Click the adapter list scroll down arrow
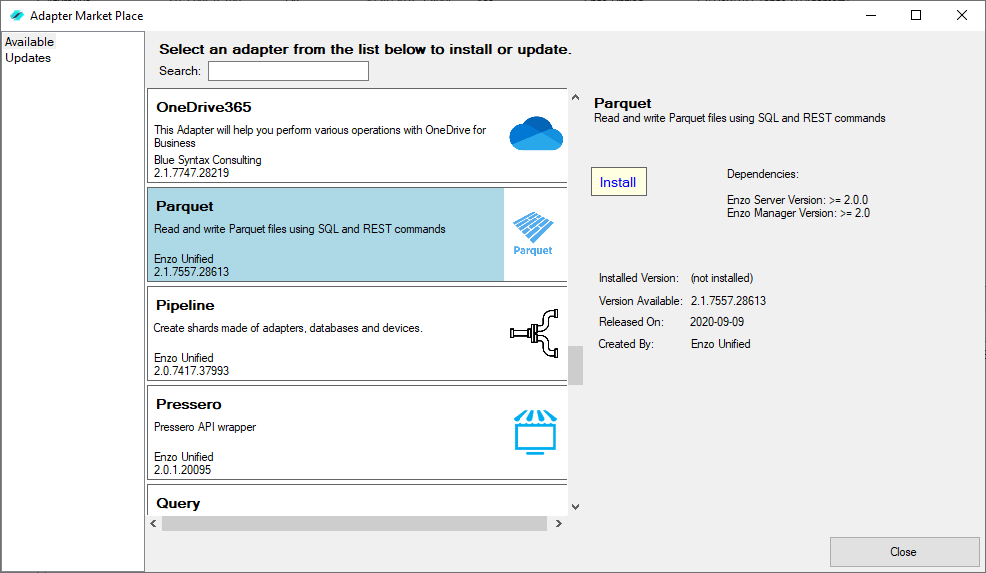Screen dimensions: 986x573 coord(575,506)
